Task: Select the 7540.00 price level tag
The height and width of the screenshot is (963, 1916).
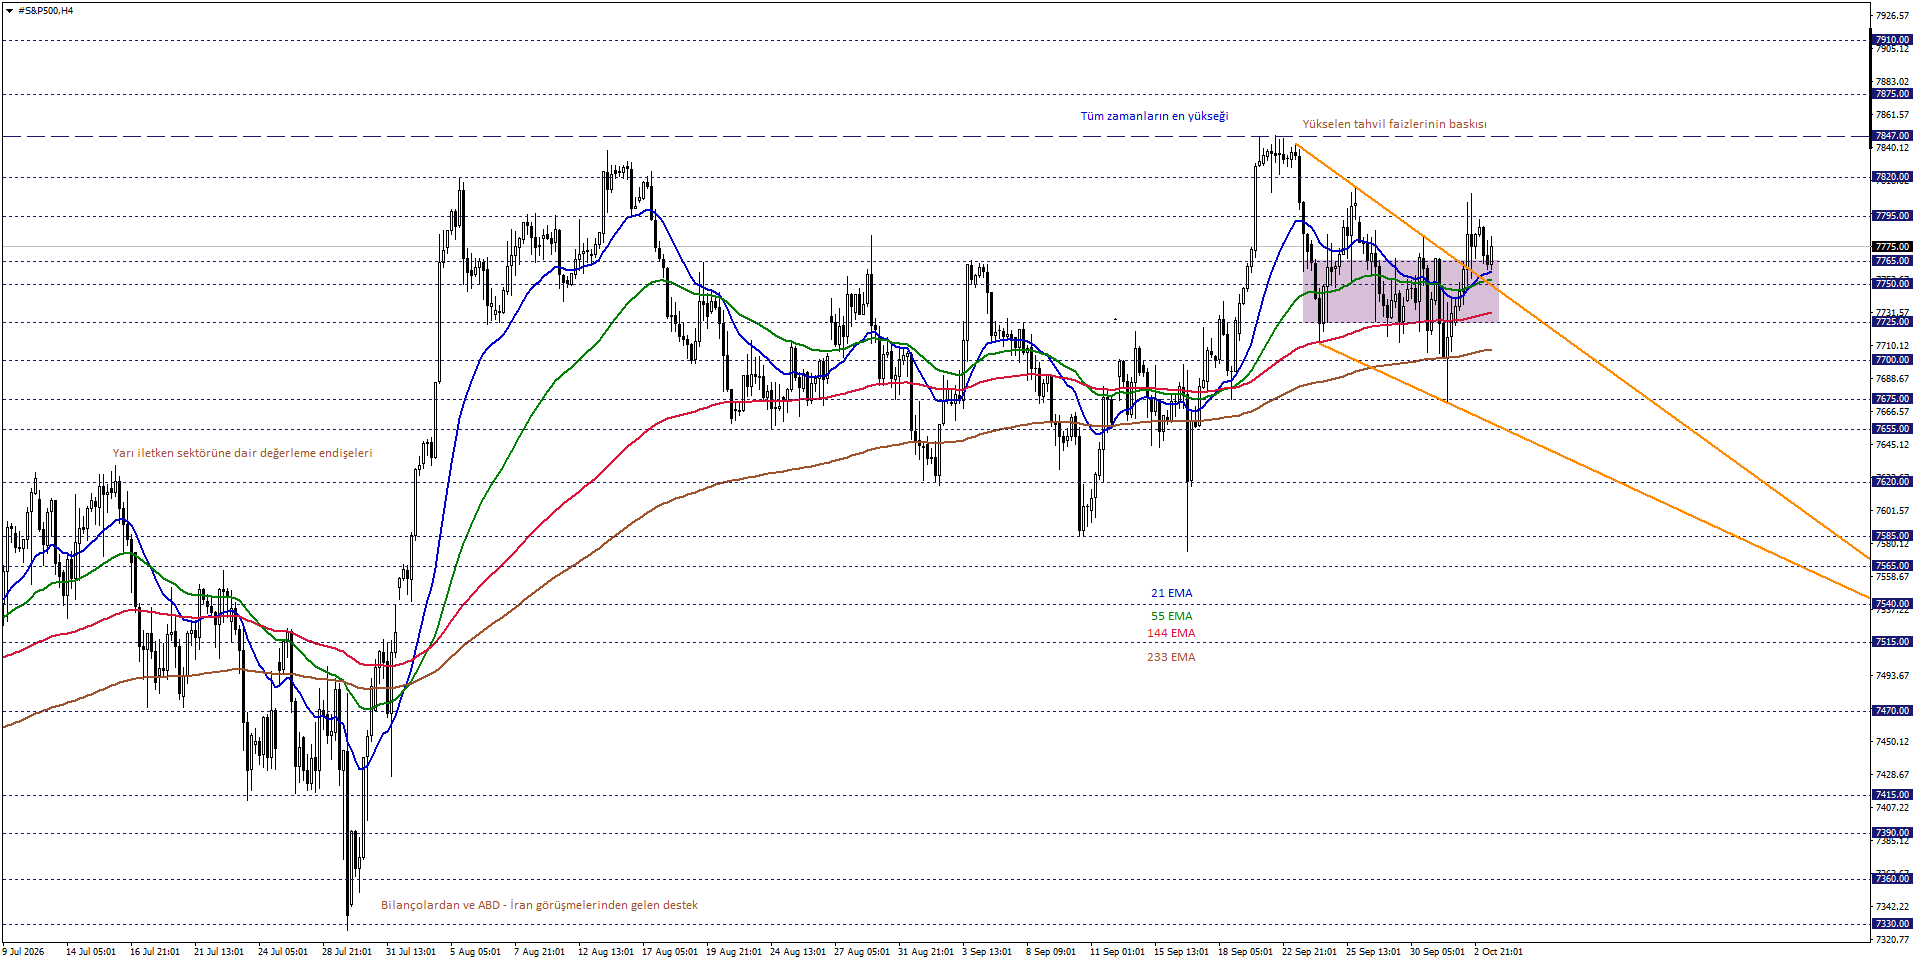Action: (x=1892, y=604)
